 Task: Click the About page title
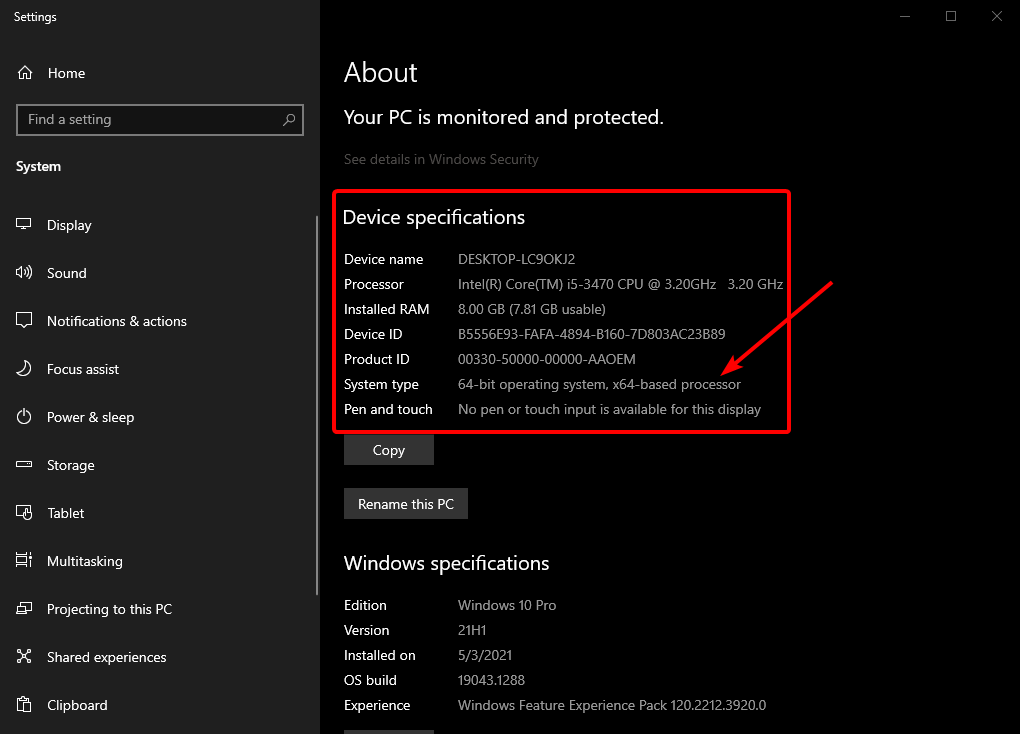coord(381,72)
